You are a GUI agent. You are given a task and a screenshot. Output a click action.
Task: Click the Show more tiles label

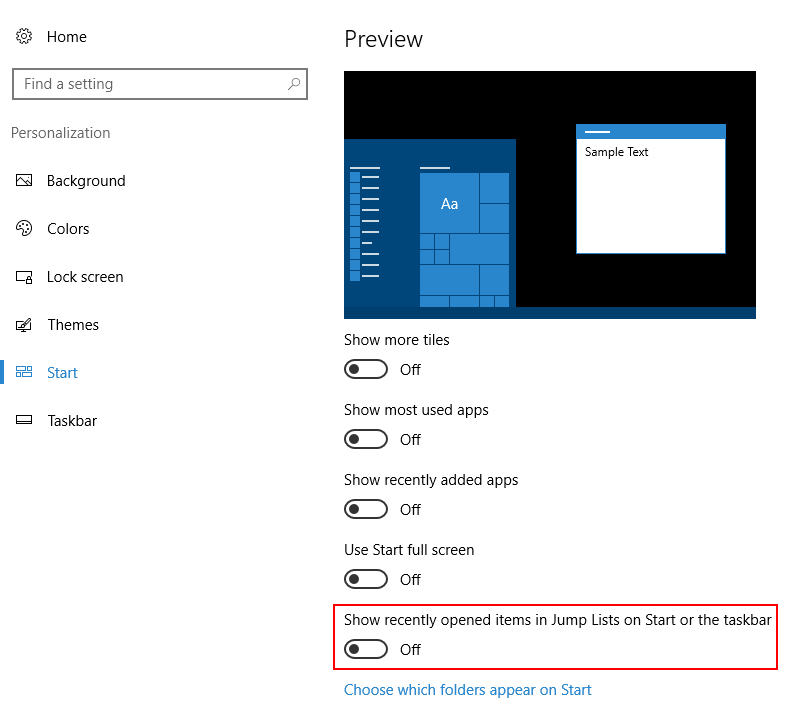pos(396,340)
